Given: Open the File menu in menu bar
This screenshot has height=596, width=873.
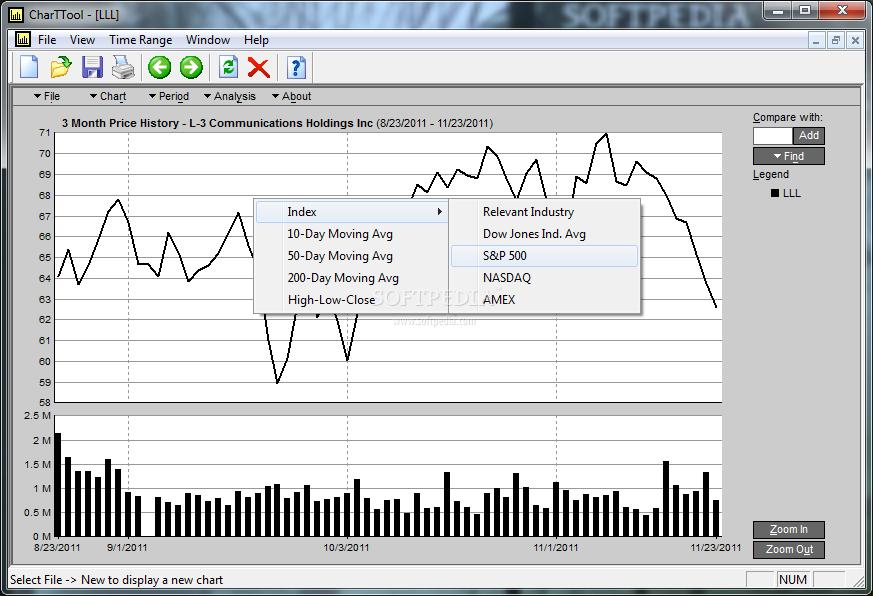Looking at the screenshot, I should click(47, 40).
